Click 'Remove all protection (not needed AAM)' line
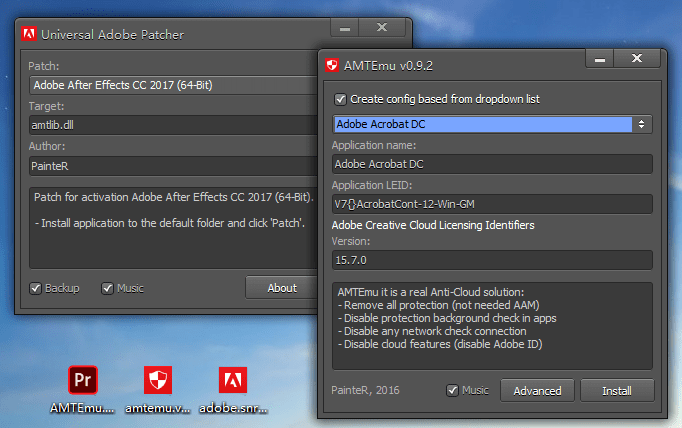 (438, 305)
